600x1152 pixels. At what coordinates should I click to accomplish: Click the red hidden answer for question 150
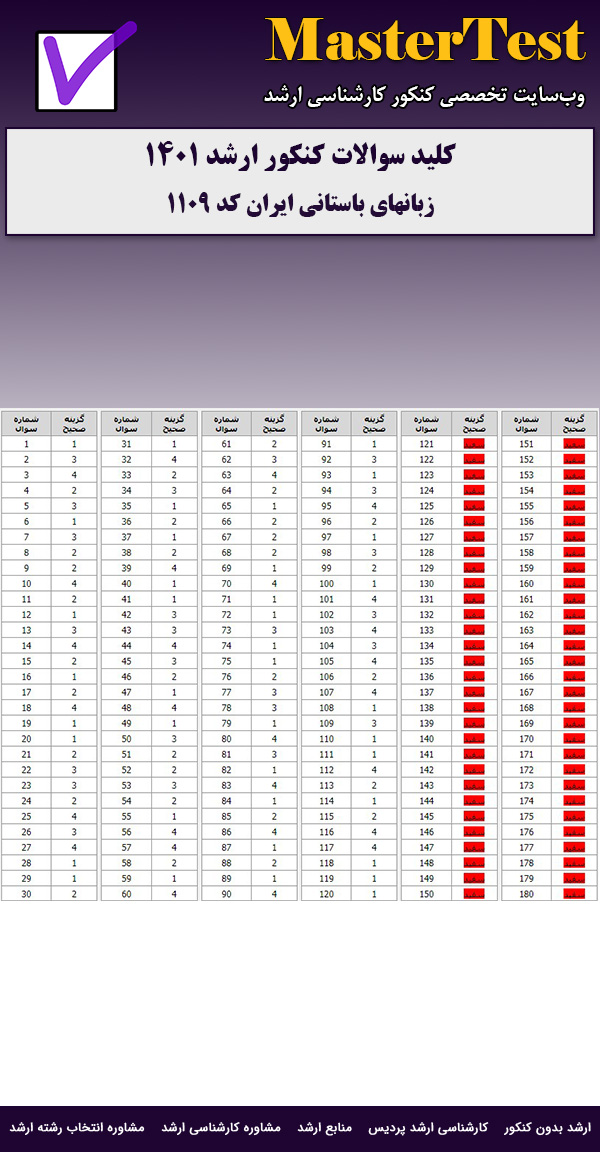pos(474,893)
